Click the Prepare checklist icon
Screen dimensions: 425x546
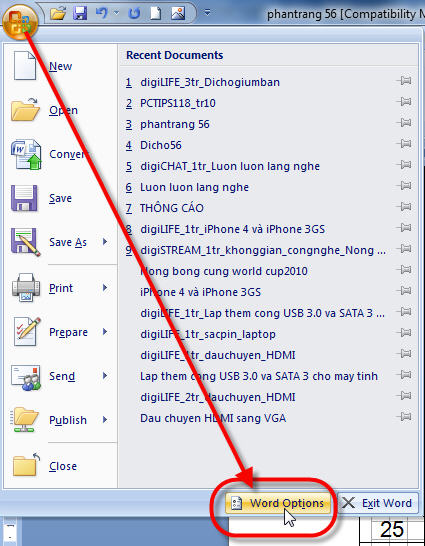click(26, 332)
